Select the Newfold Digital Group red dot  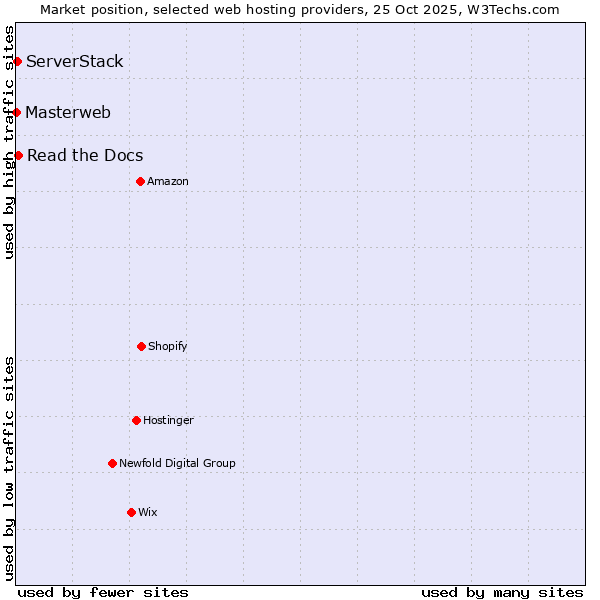(112, 463)
